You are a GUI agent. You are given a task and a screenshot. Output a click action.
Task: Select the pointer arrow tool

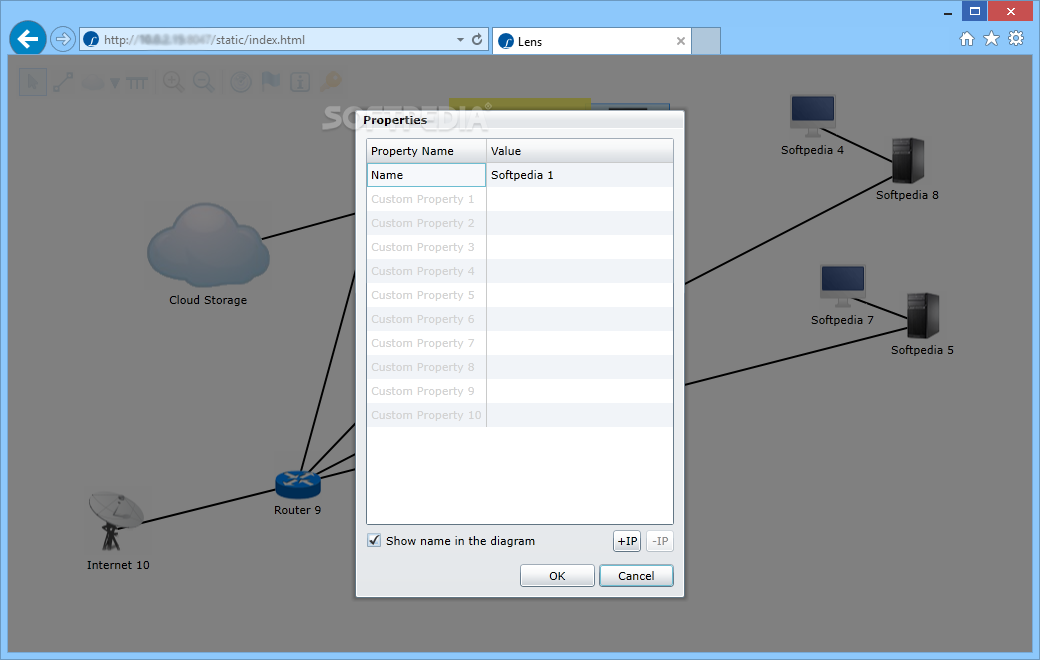(32, 82)
